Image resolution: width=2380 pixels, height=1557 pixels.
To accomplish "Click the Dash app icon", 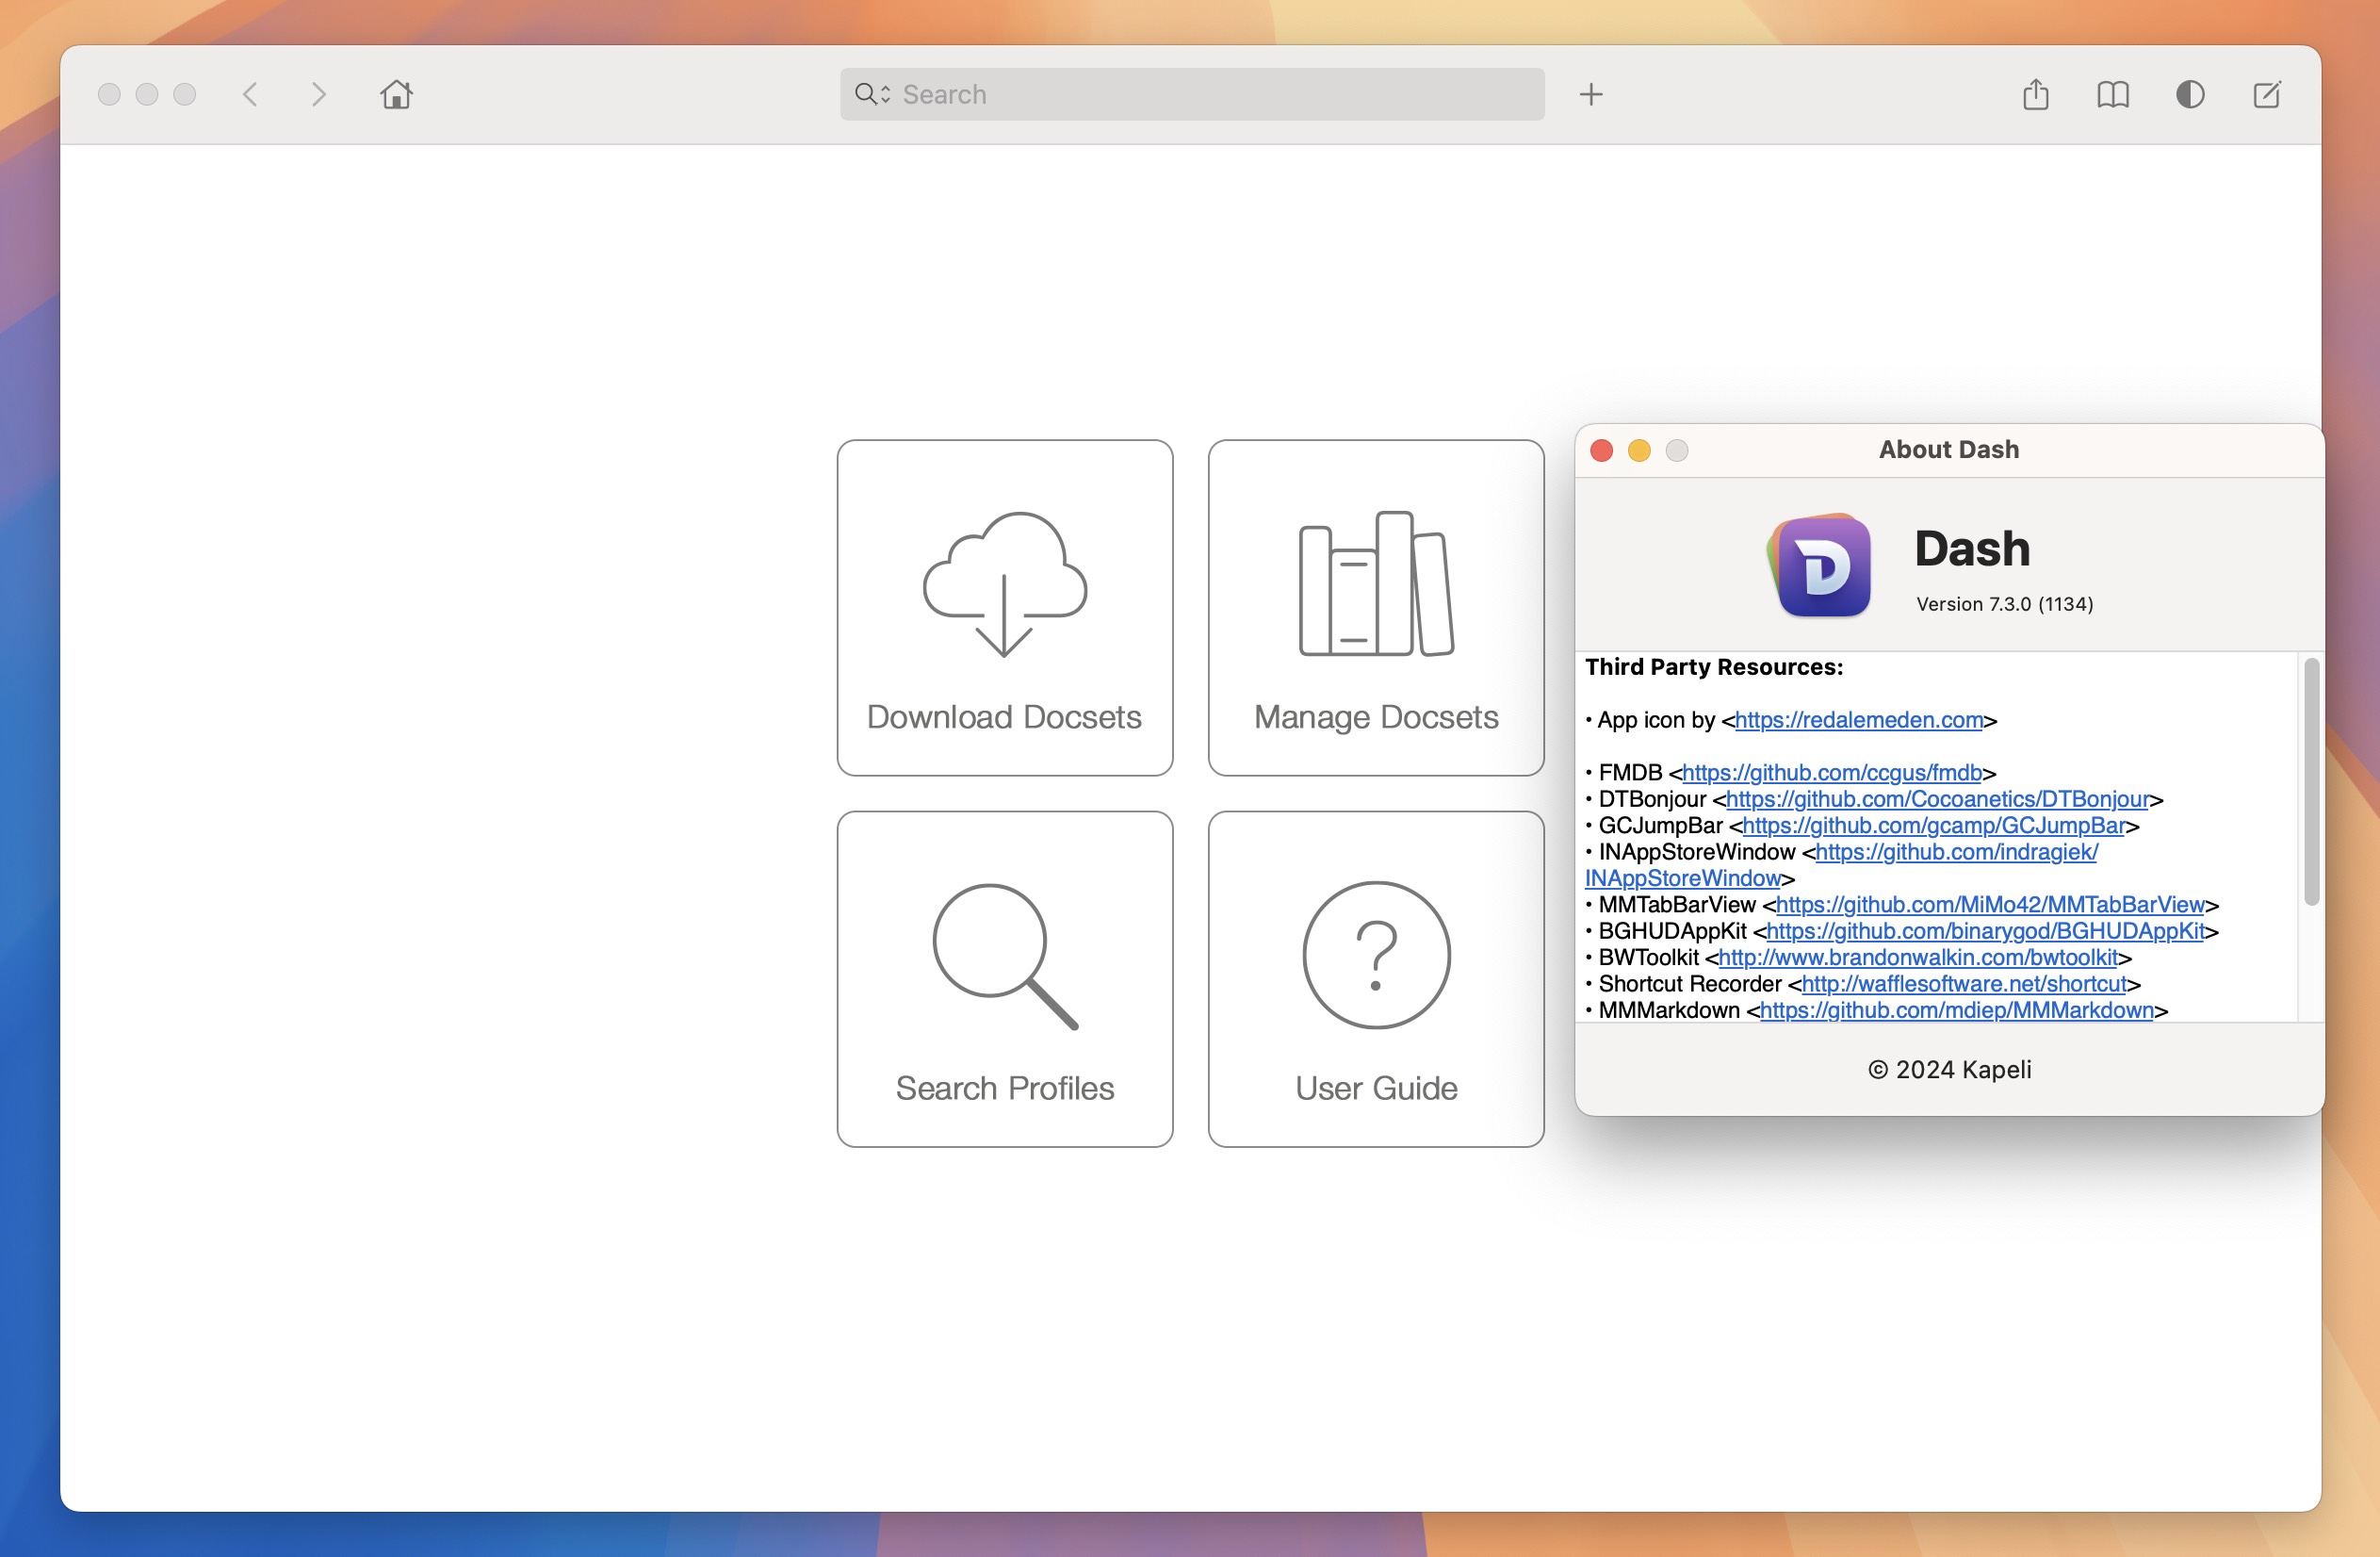I will click(1820, 566).
